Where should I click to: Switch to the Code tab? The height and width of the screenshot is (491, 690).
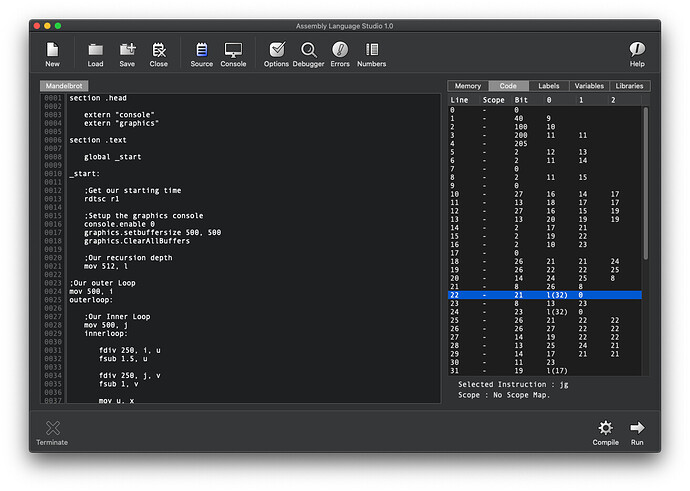(x=508, y=86)
